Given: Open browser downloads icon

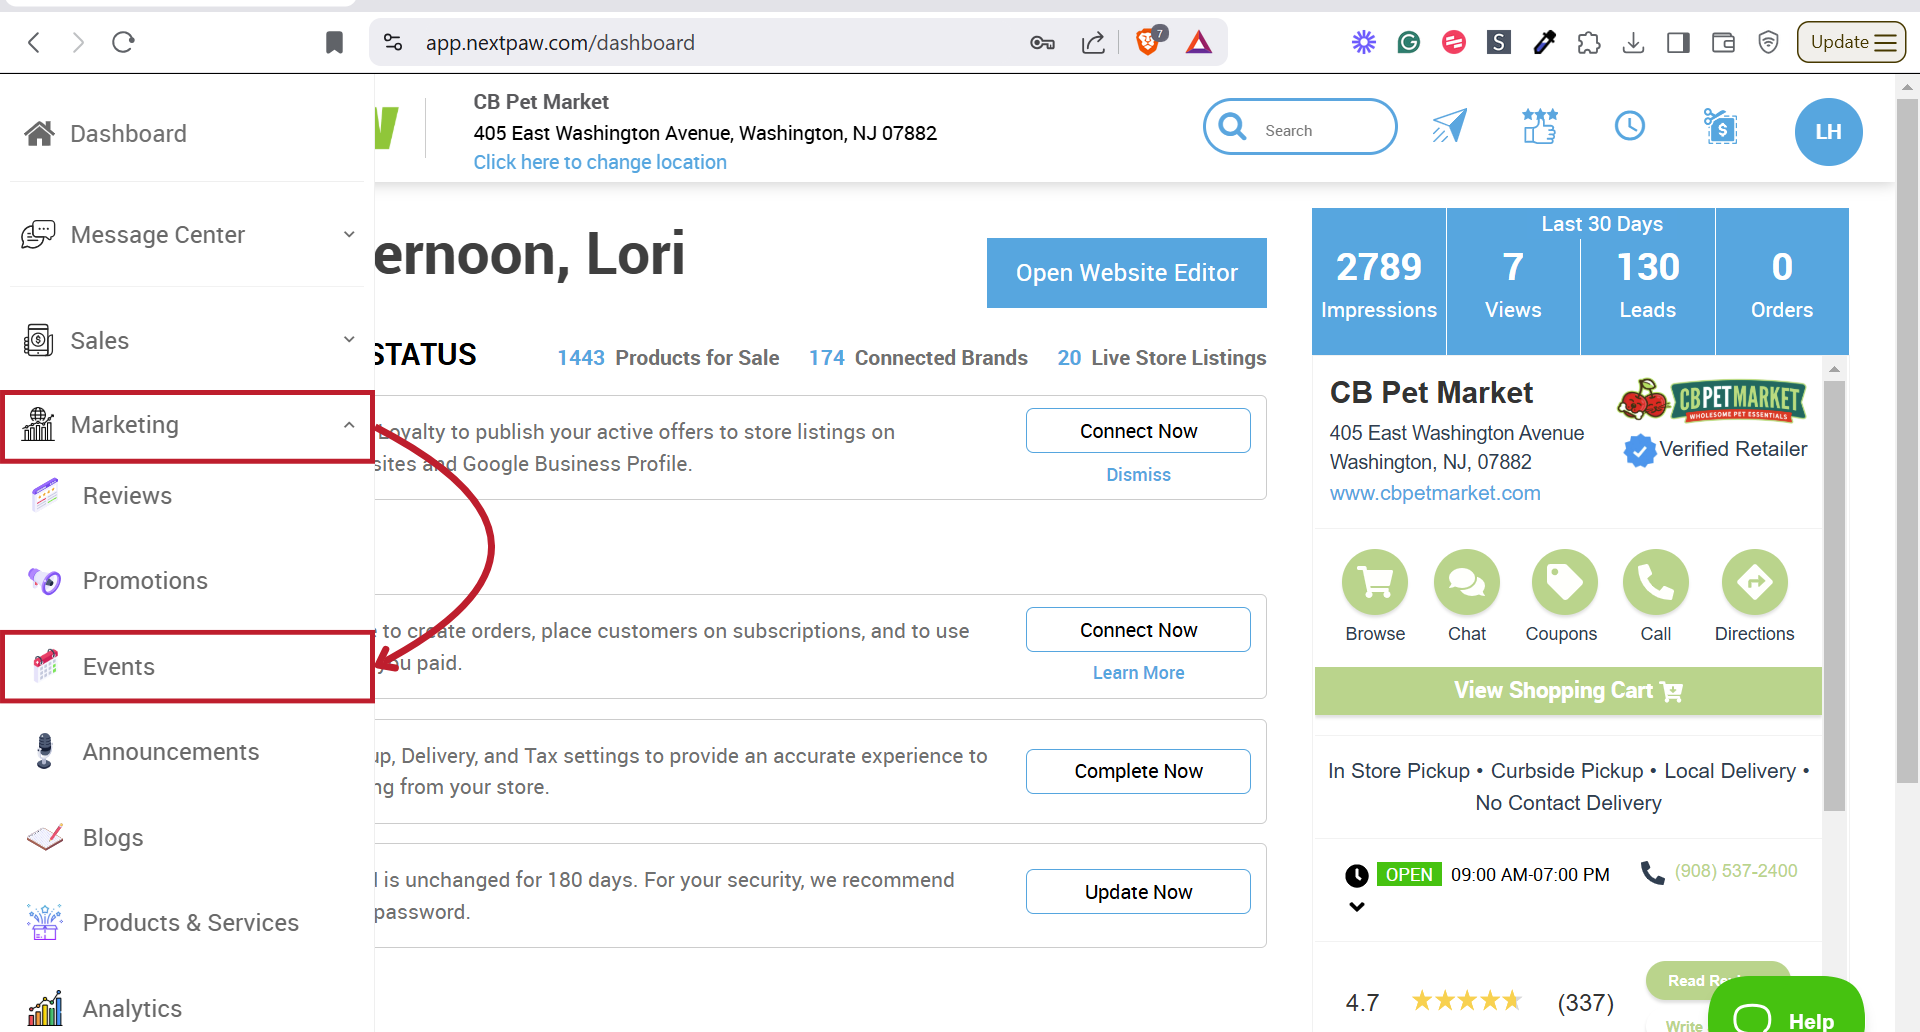Looking at the screenshot, I should click(x=1633, y=42).
